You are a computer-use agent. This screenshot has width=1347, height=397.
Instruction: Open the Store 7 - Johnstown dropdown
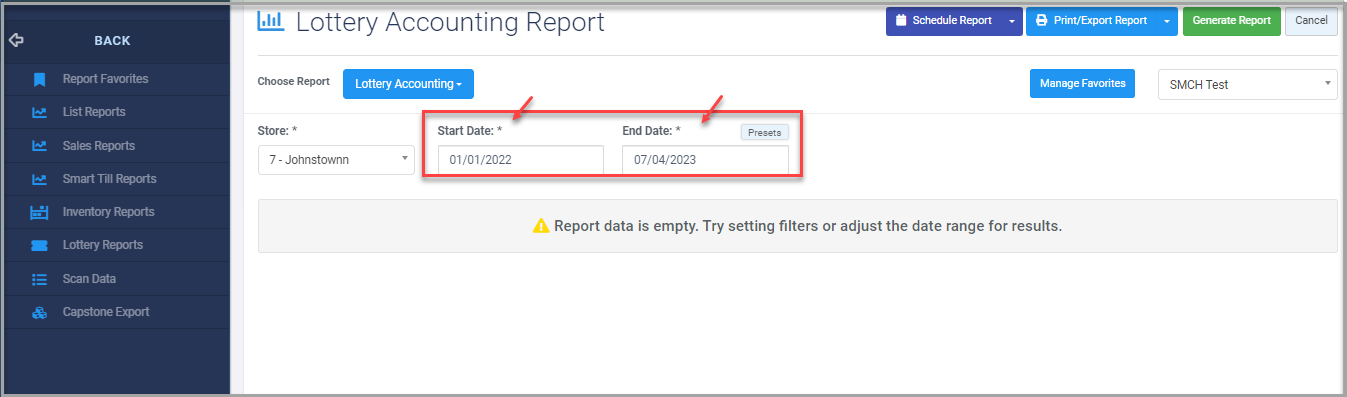point(336,160)
